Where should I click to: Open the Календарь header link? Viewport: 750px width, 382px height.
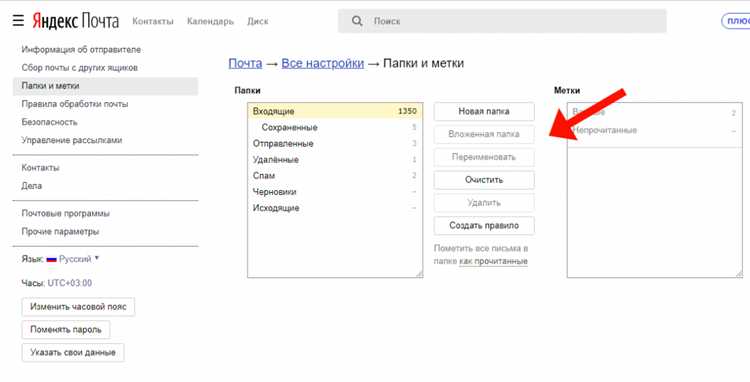coord(210,21)
